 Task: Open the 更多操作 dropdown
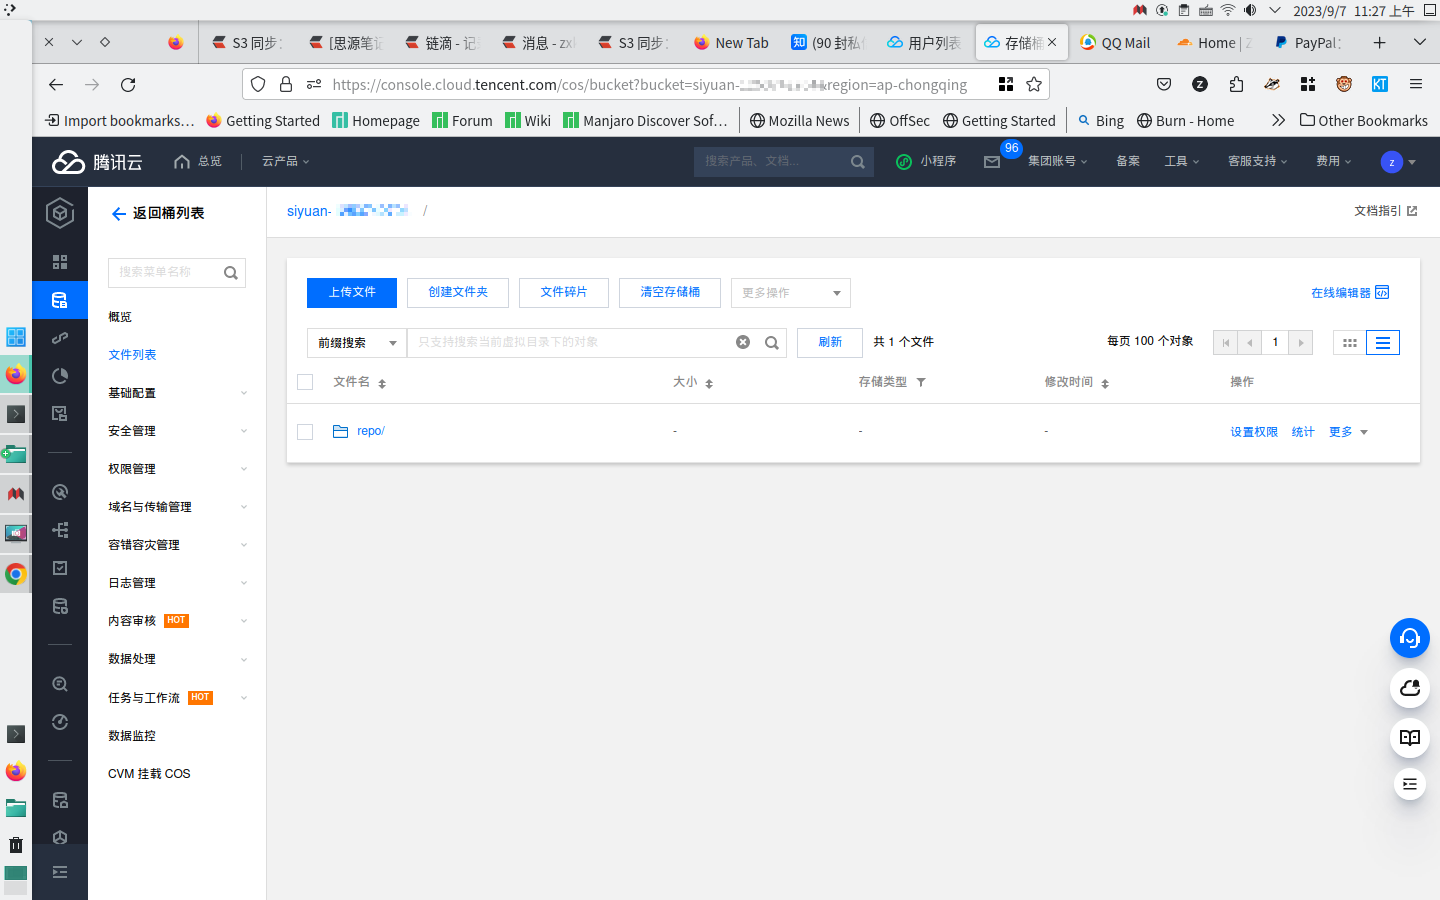(x=790, y=293)
